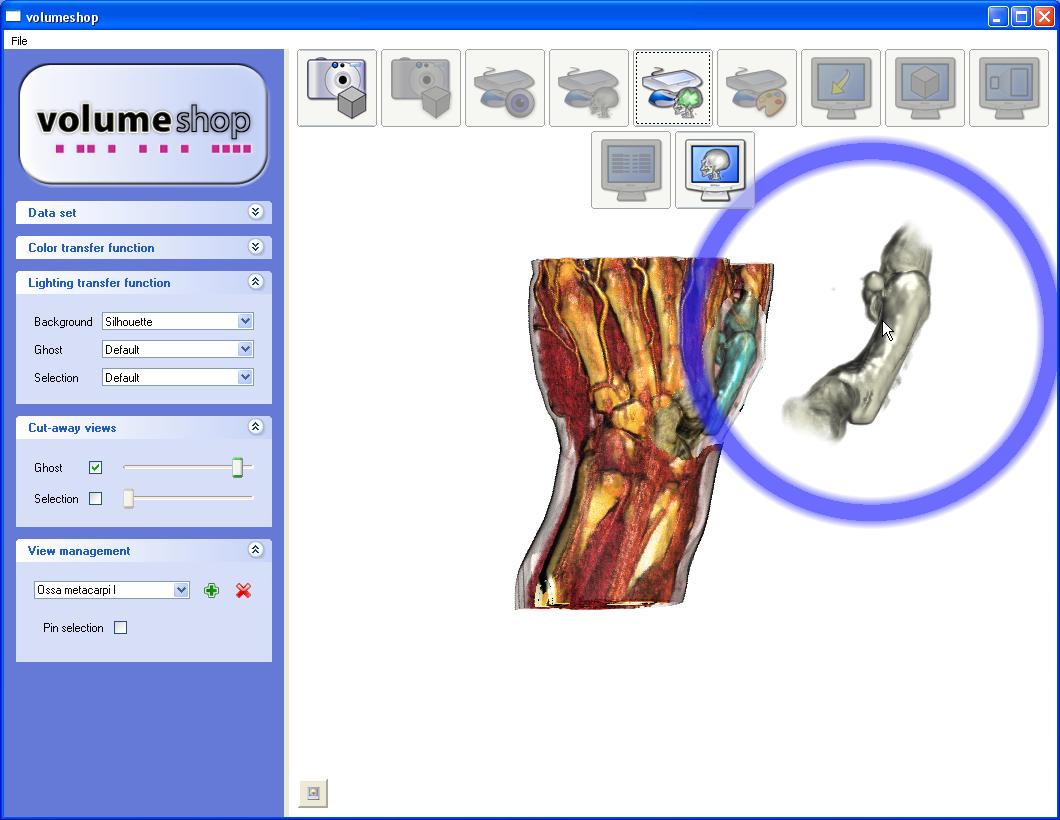The height and width of the screenshot is (820, 1060).
Task: Close the volumeshop window
Action: coord(1044,16)
